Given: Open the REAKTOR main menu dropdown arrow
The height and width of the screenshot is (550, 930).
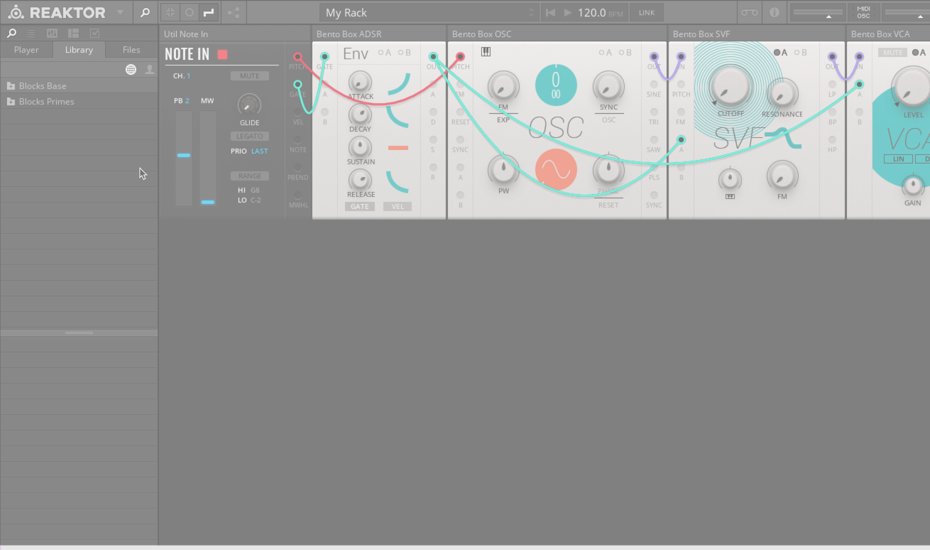Looking at the screenshot, I should tap(121, 13).
